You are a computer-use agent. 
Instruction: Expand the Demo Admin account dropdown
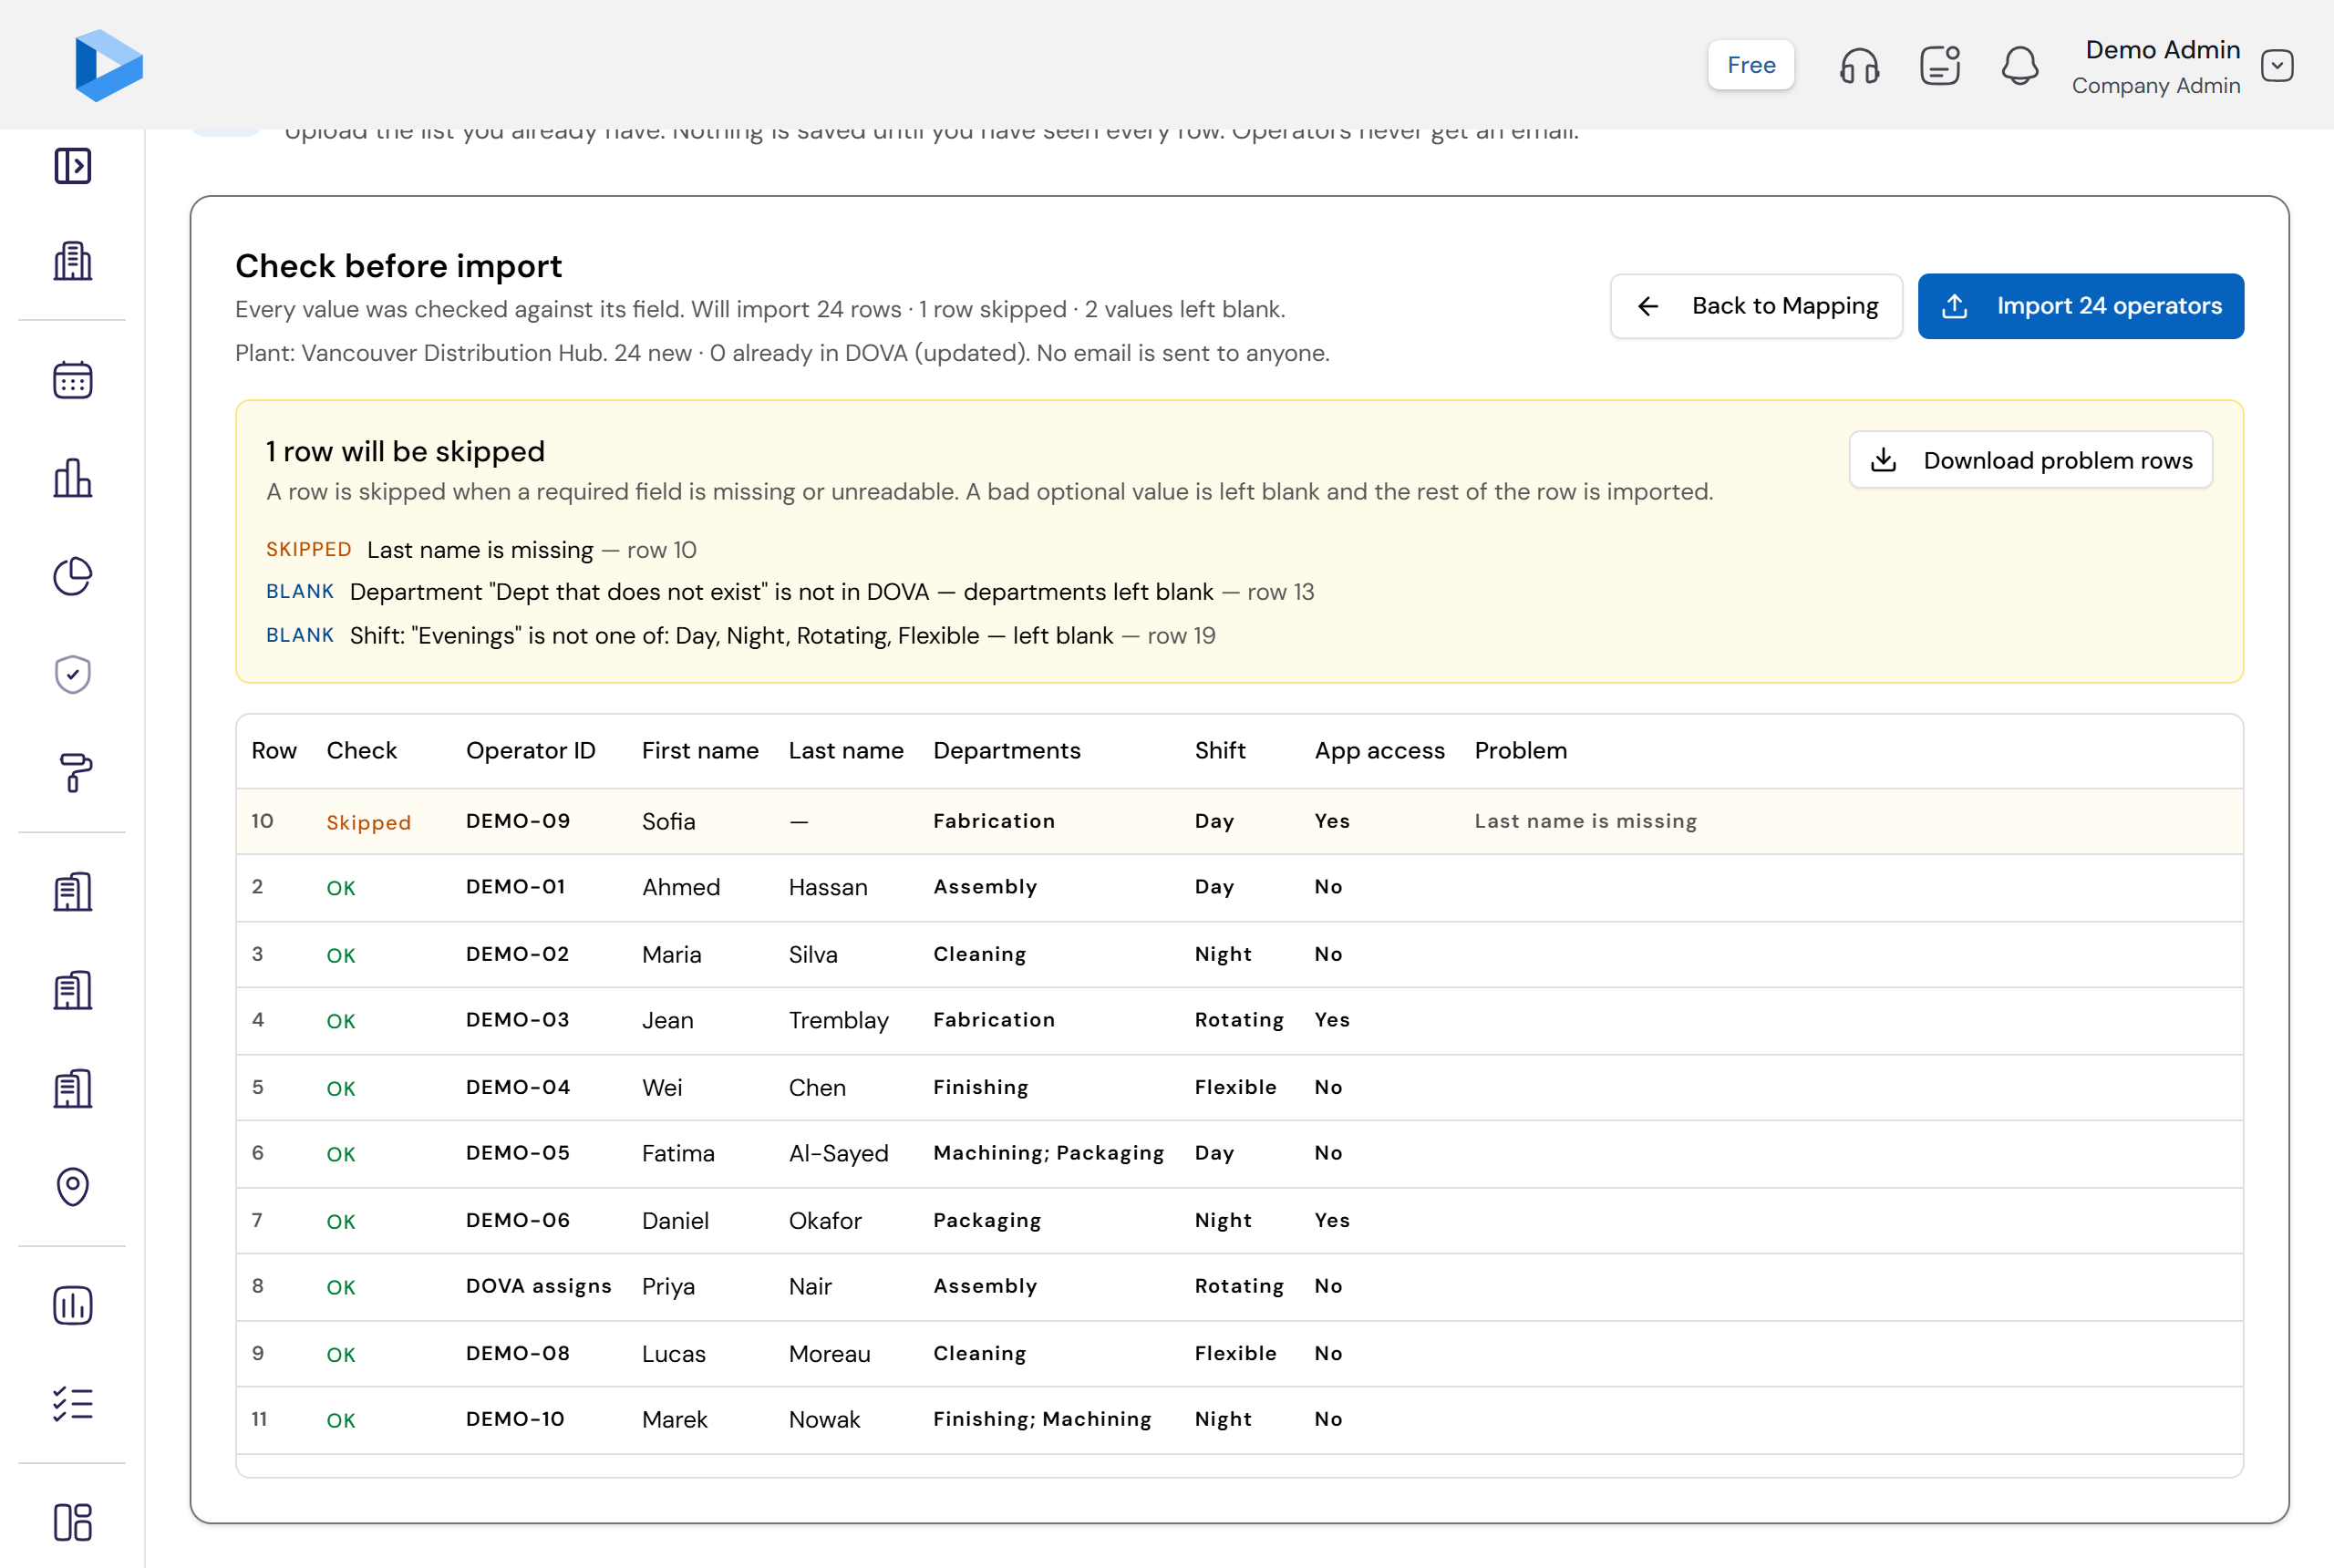2277,66
